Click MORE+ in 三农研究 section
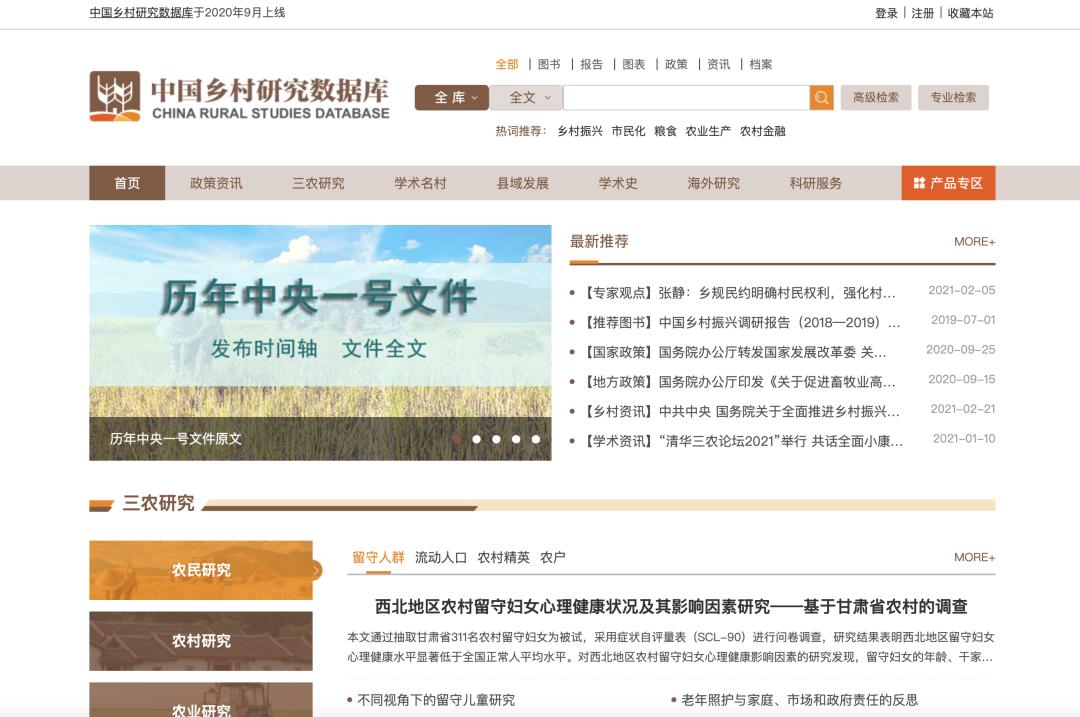Viewport: 1080px width, 717px height. coord(975,557)
